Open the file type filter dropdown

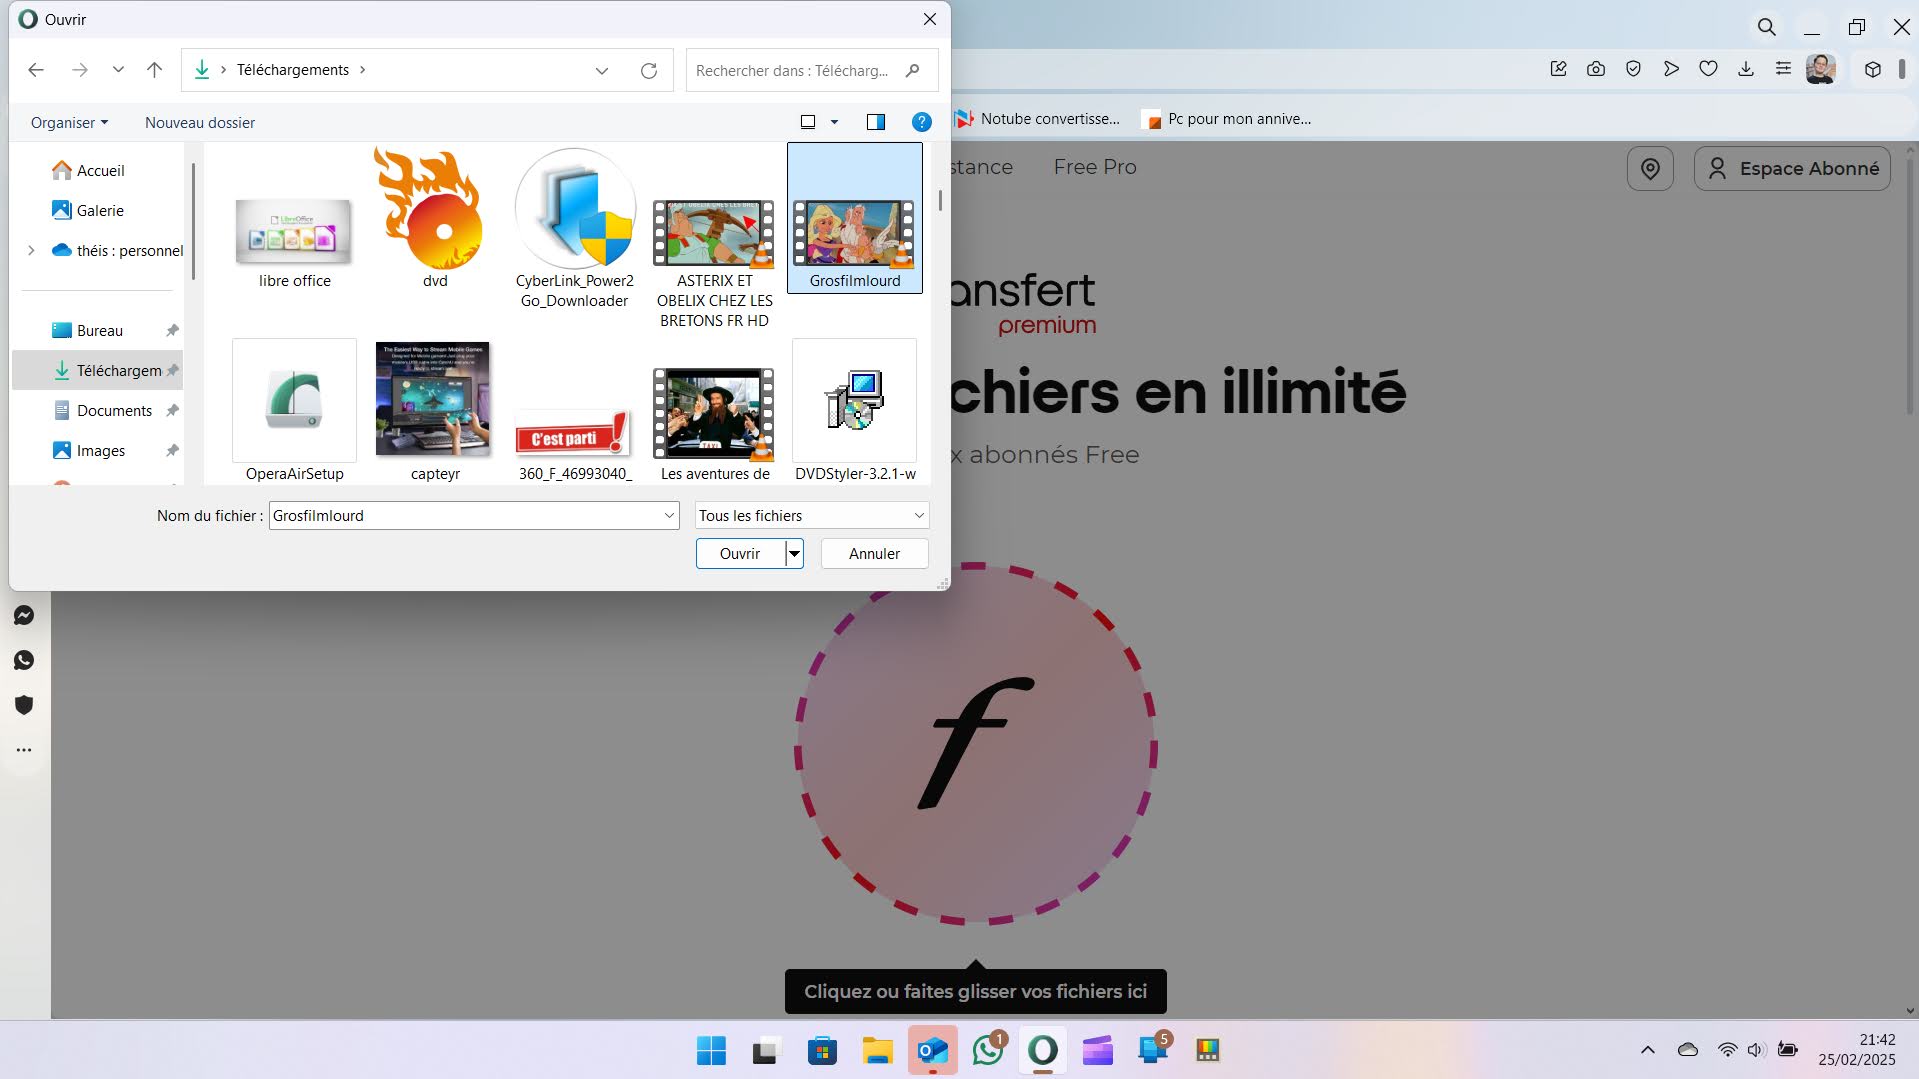811,516
